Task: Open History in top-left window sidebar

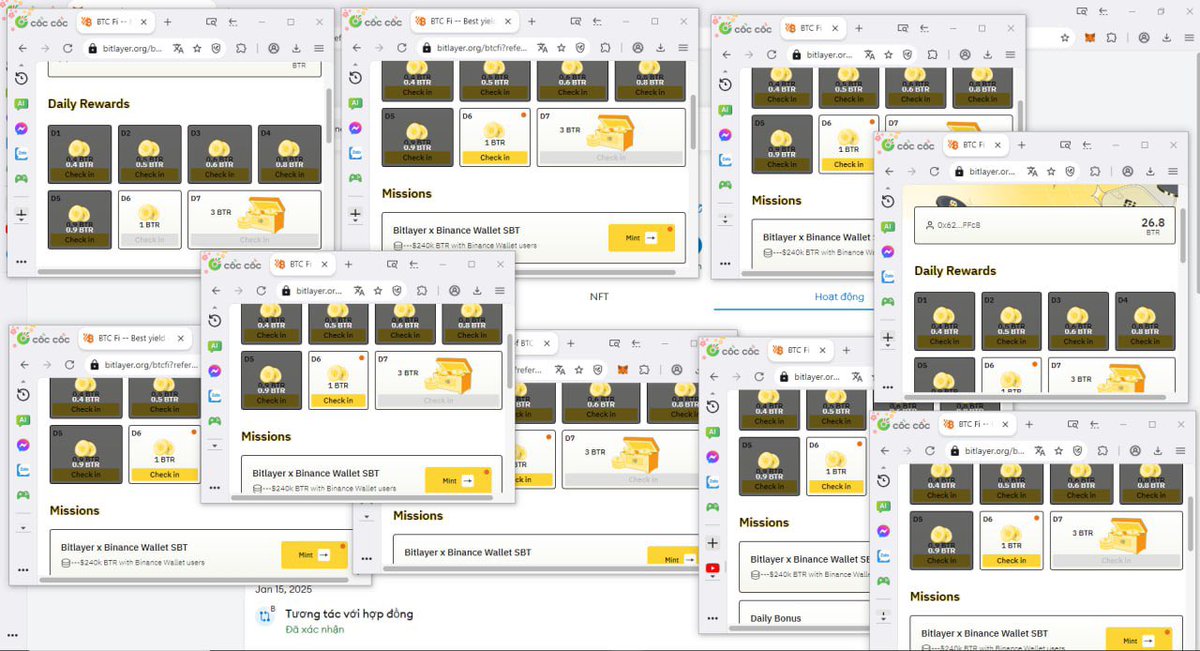Action: (x=22, y=80)
